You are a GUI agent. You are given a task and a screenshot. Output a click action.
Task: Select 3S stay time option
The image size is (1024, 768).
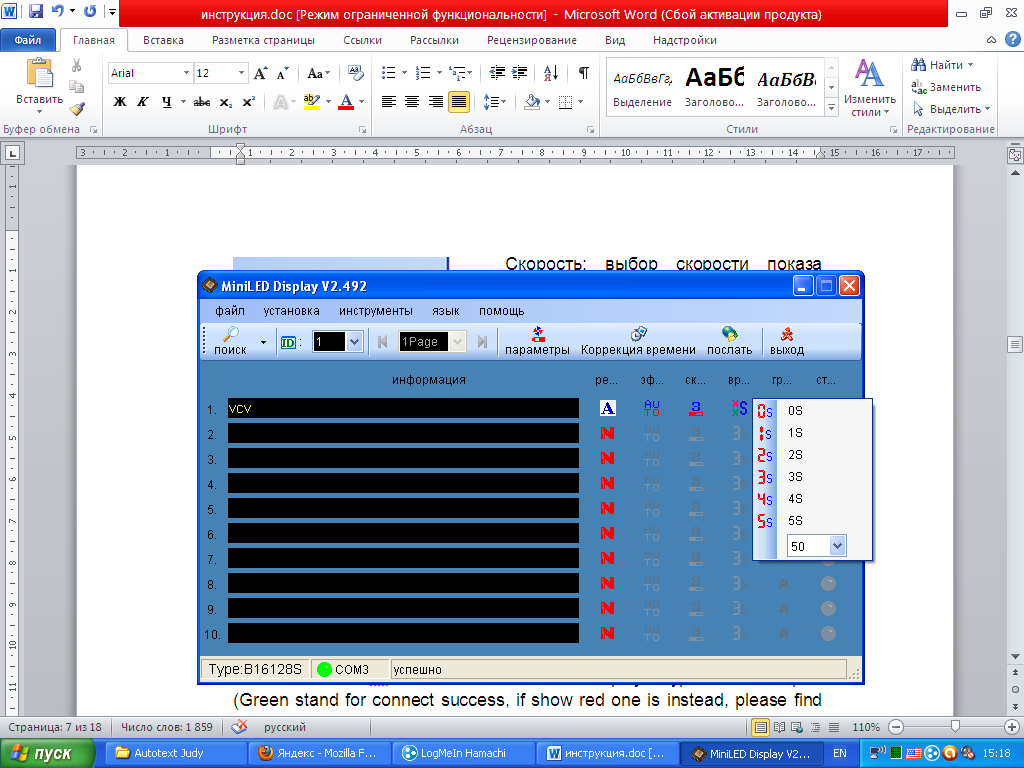click(x=812, y=477)
